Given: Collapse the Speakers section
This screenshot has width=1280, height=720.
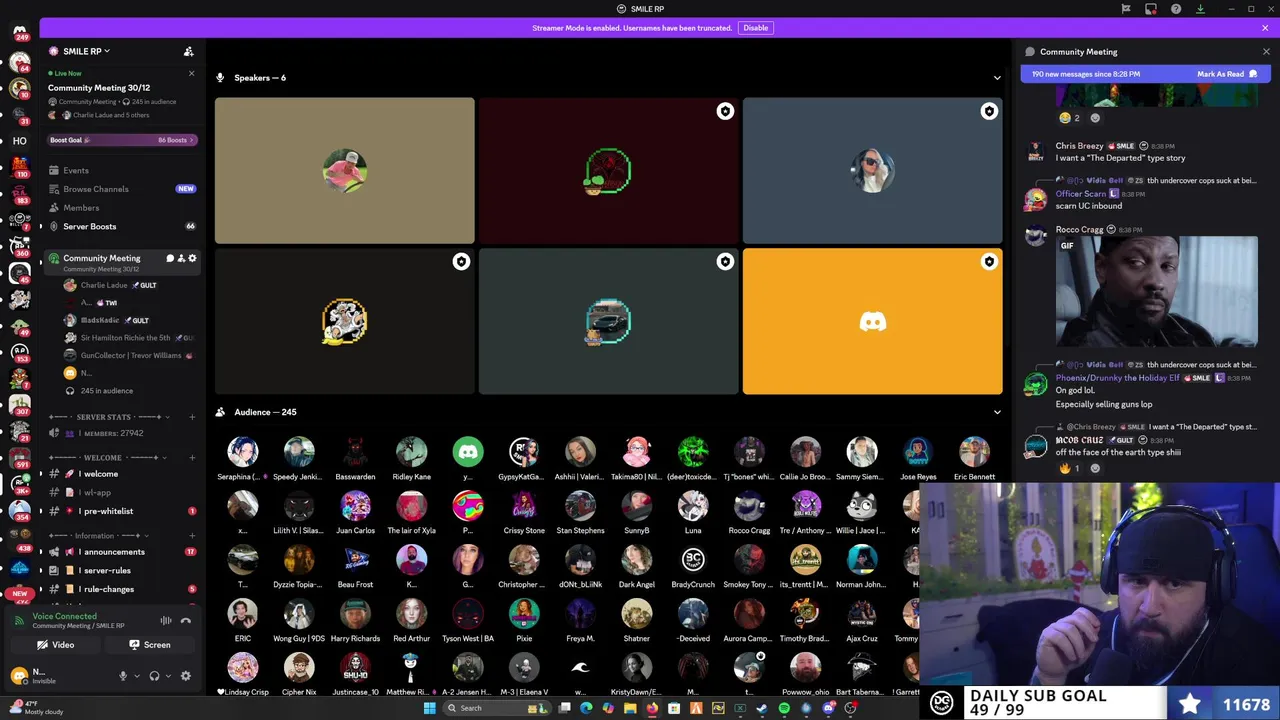Looking at the screenshot, I should click(996, 78).
